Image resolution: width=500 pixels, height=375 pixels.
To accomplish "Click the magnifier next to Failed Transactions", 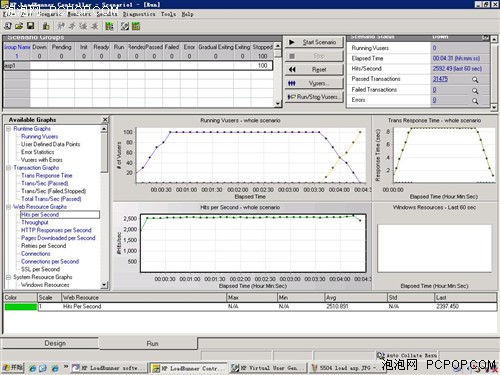I will coord(475,91).
